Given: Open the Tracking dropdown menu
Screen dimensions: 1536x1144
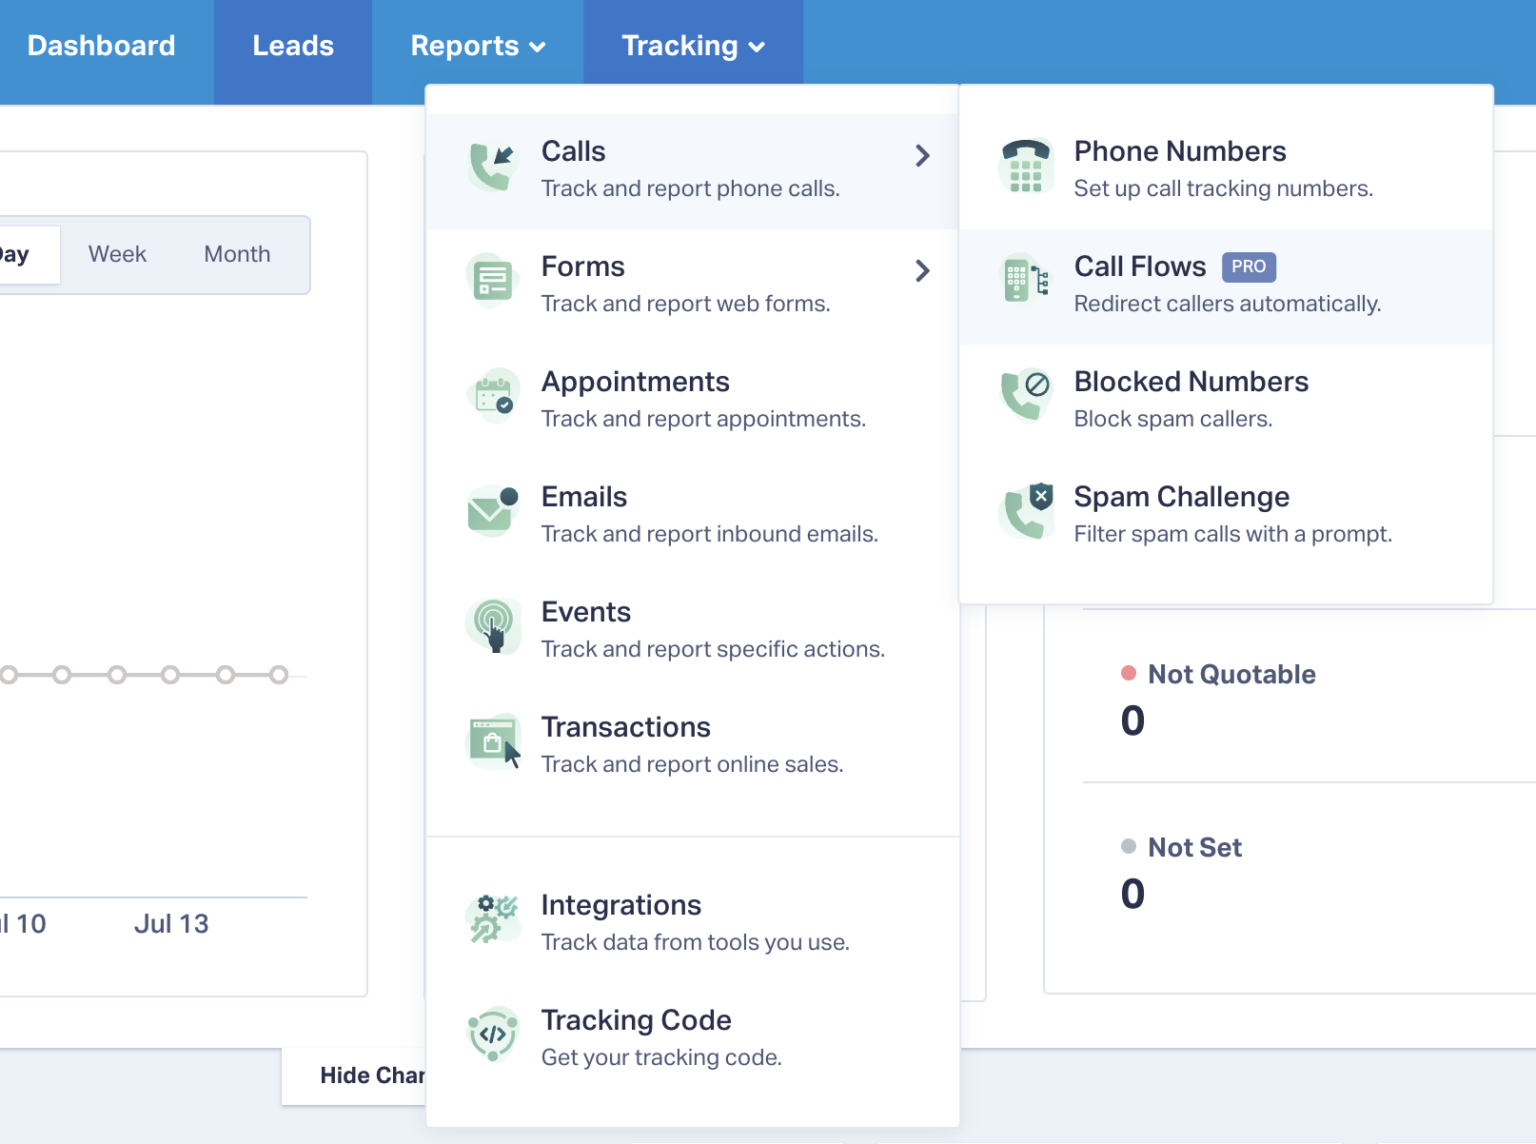Looking at the screenshot, I should (x=692, y=45).
